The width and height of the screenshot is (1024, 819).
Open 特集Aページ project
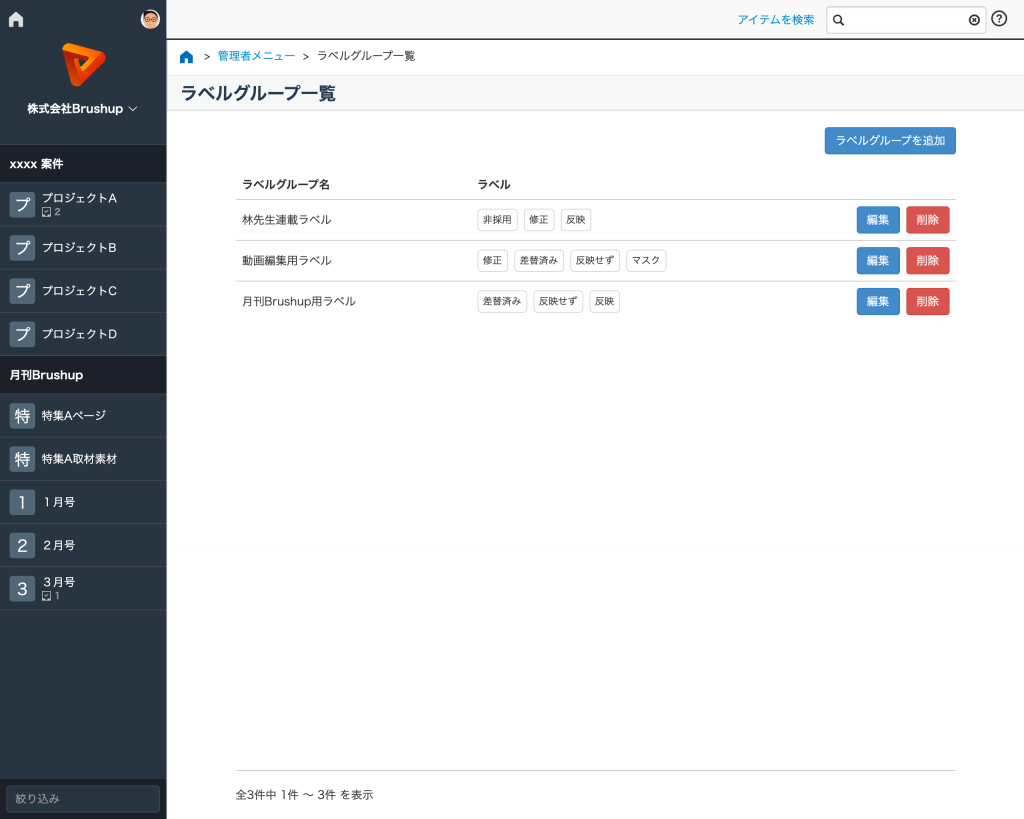click(x=83, y=415)
